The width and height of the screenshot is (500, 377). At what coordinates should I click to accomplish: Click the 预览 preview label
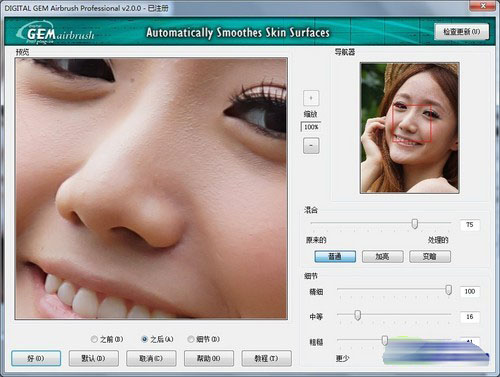(x=22, y=52)
